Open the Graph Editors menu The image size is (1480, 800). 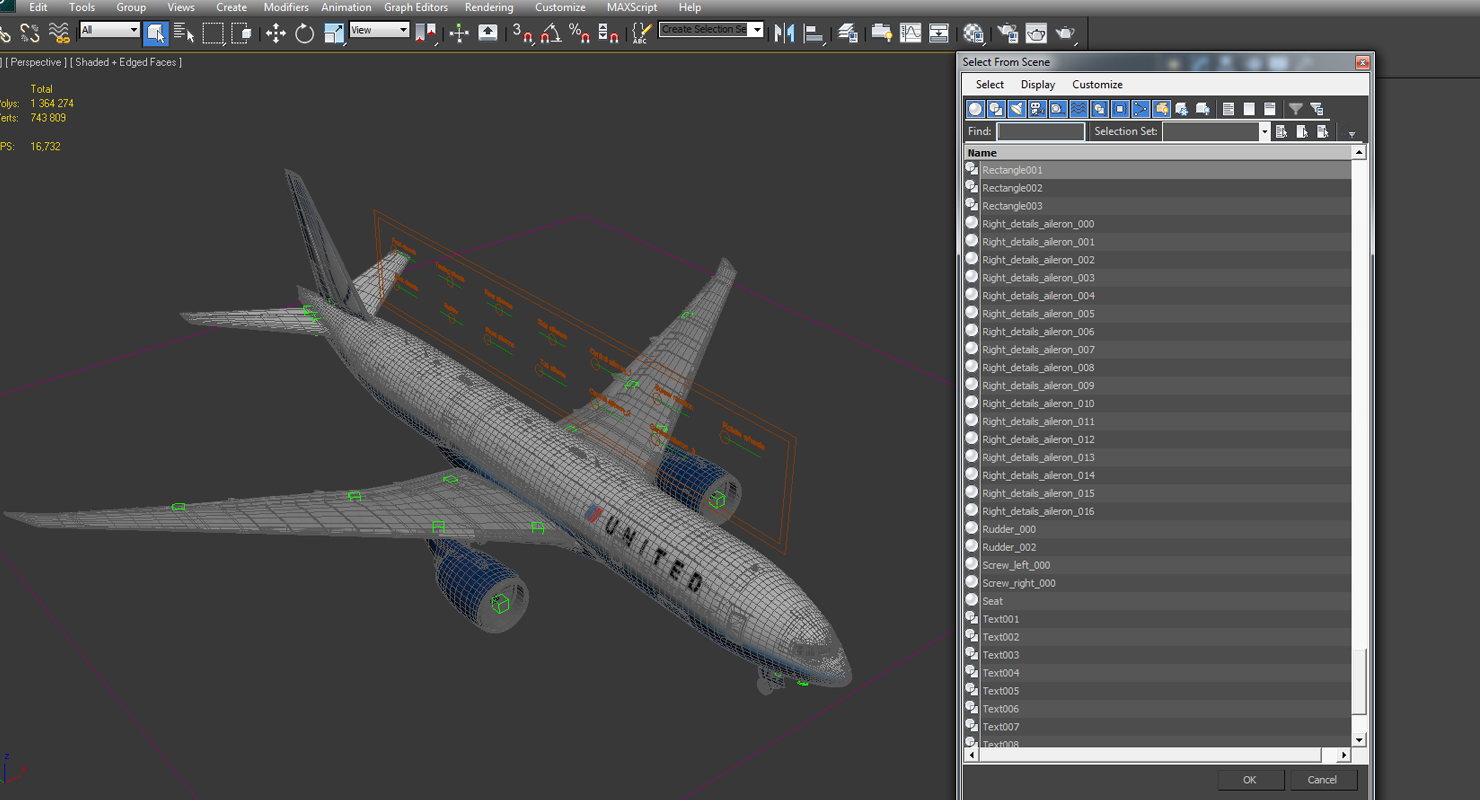click(416, 7)
